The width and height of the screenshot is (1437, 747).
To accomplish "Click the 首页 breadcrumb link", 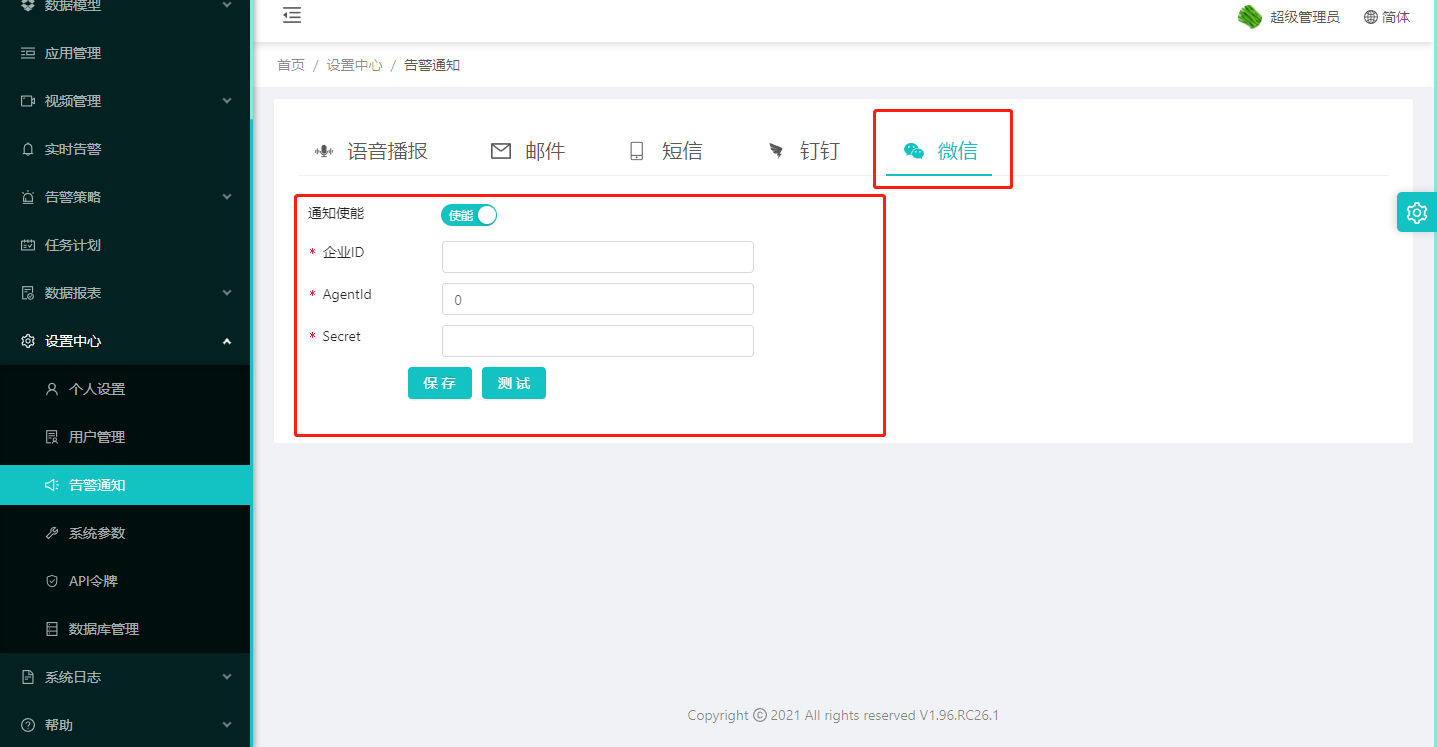I will (291, 65).
